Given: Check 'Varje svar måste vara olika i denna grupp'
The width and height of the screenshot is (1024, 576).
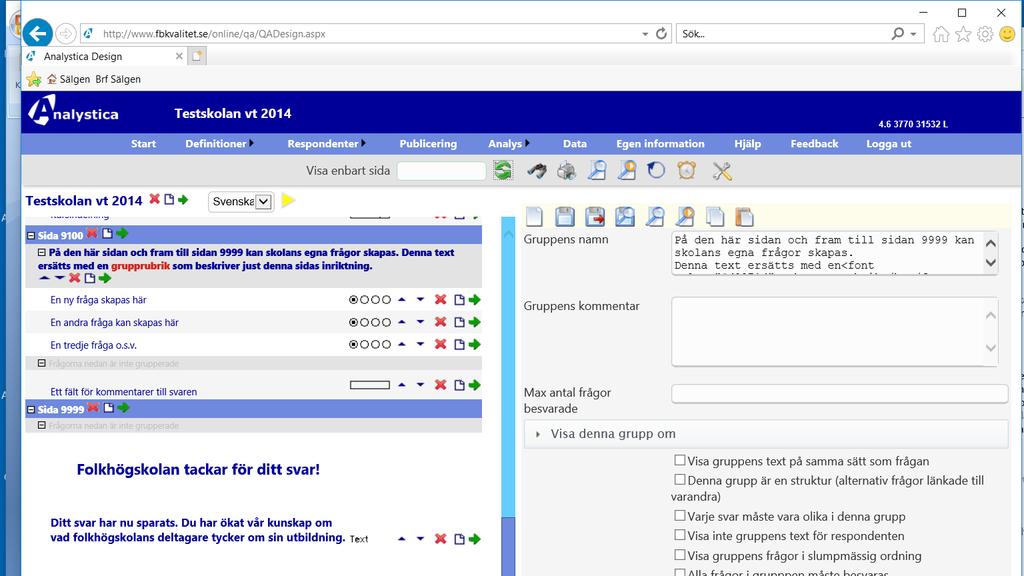Looking at the screenshot, I should coord(680,515).
